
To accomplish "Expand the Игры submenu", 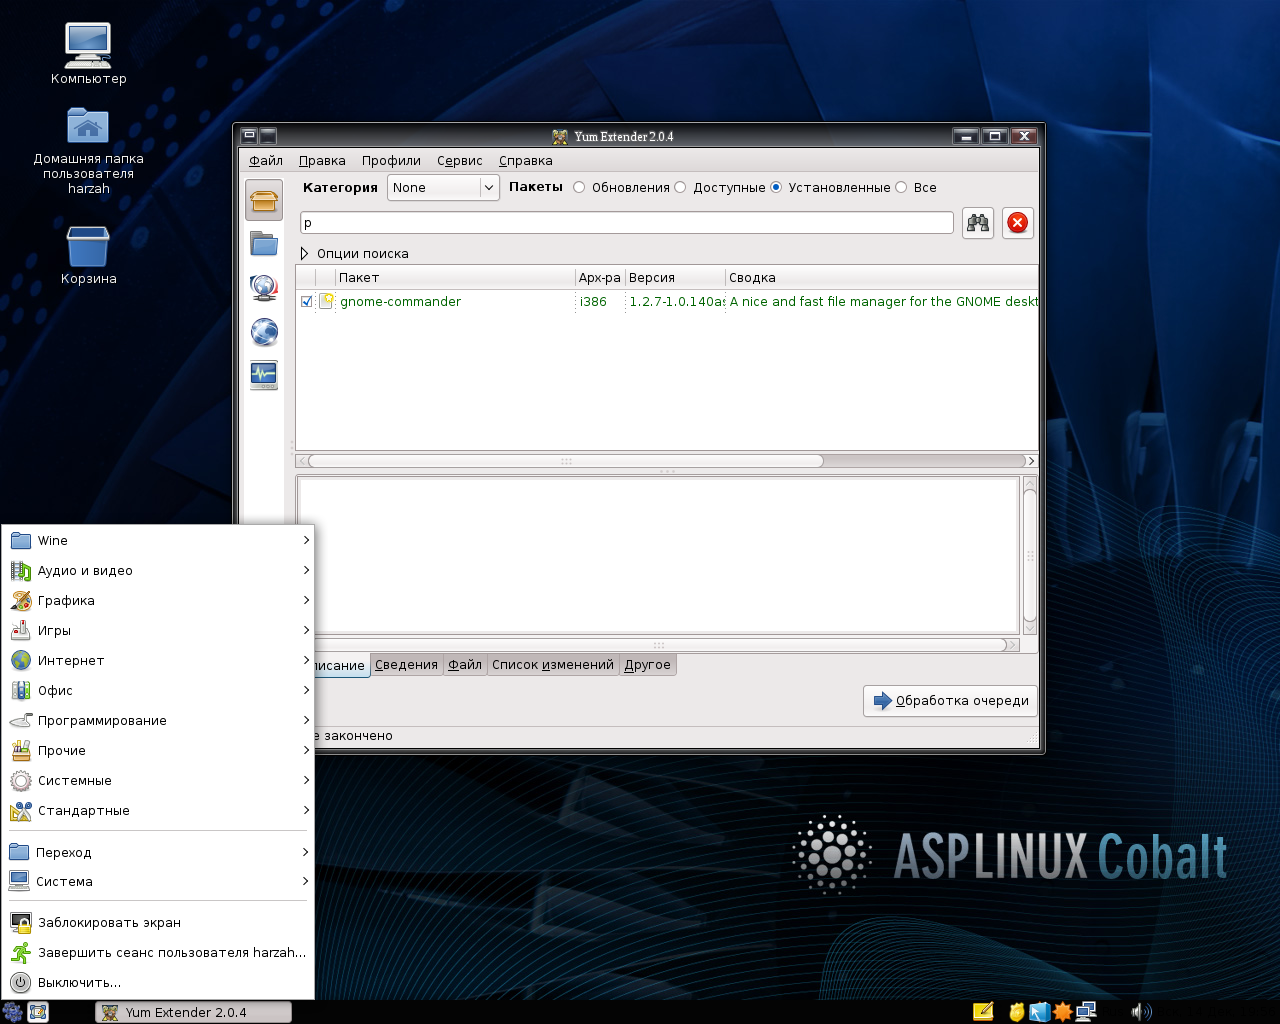I will click(158, 630).
